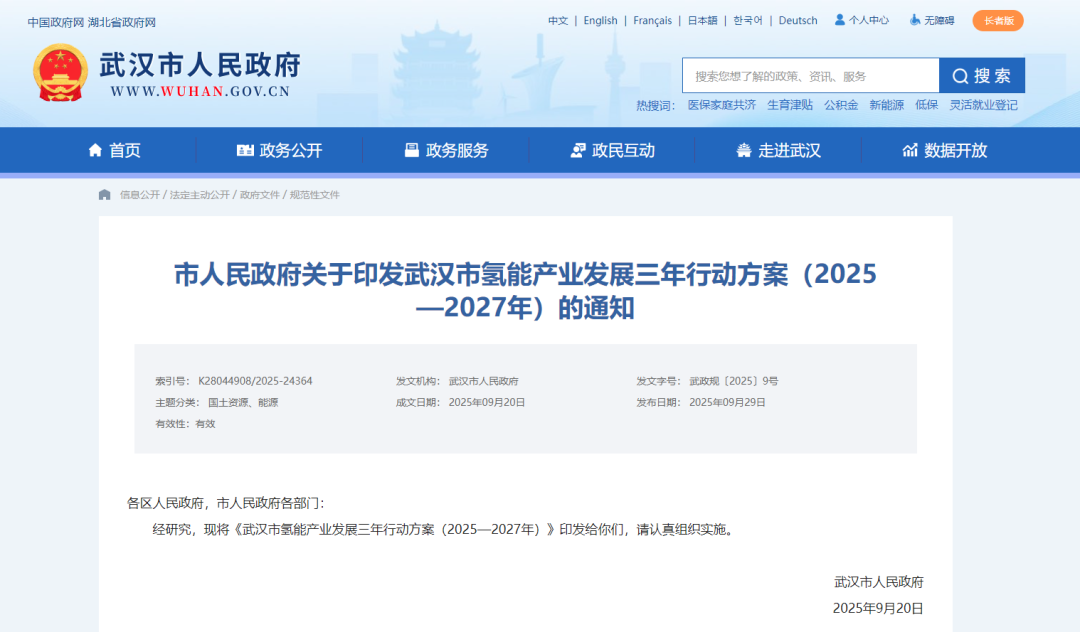Click the 公积金 hot search keyword
1080x632 pixels.
click(840, 104)
